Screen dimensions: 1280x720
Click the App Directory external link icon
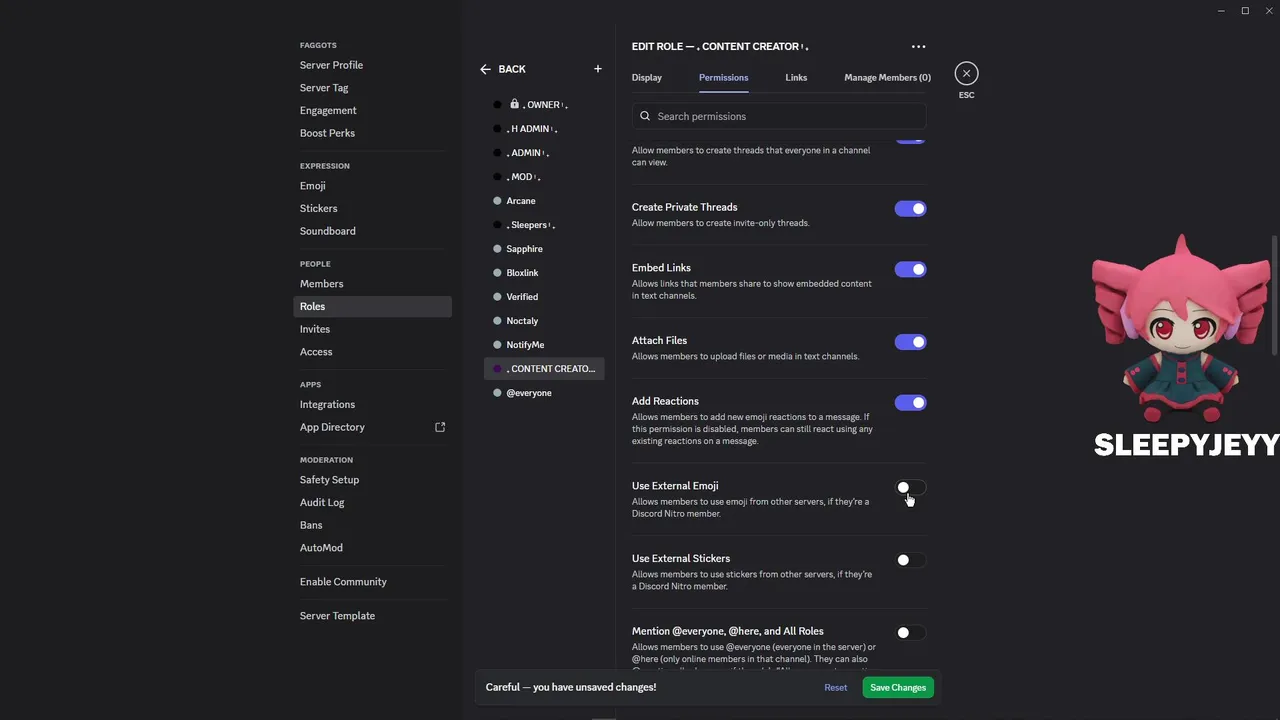(440, 427)
